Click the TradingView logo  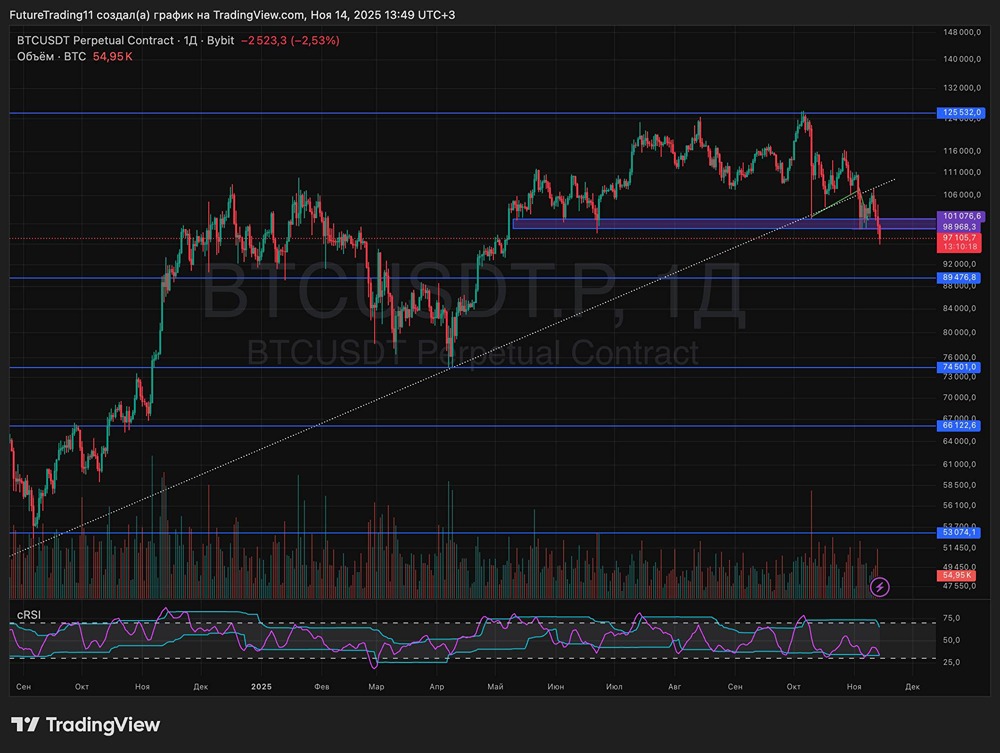[x=85, y=725]
